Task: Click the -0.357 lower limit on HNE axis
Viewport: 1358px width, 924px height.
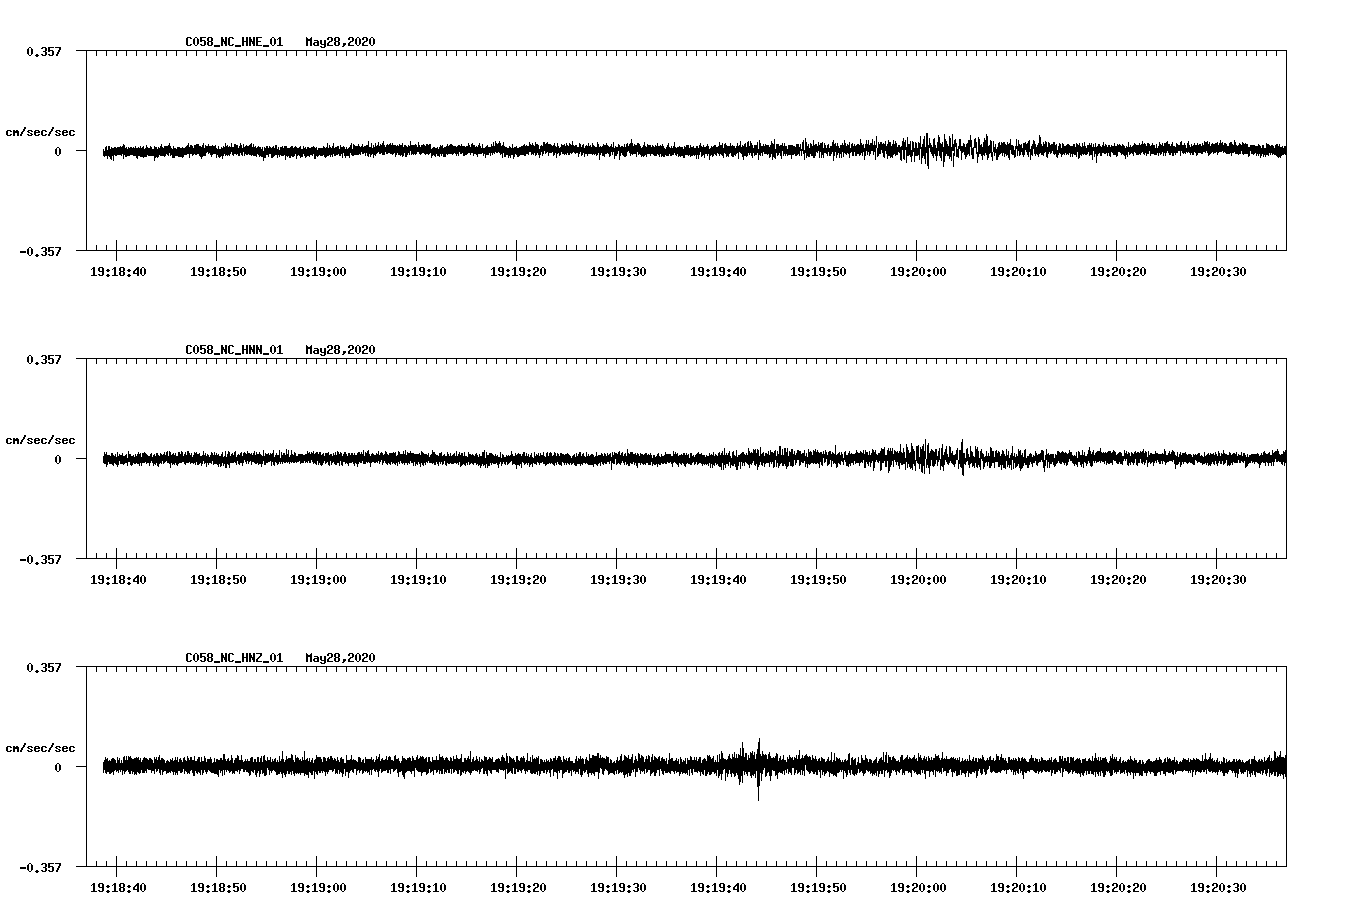Action: point(40,251)
